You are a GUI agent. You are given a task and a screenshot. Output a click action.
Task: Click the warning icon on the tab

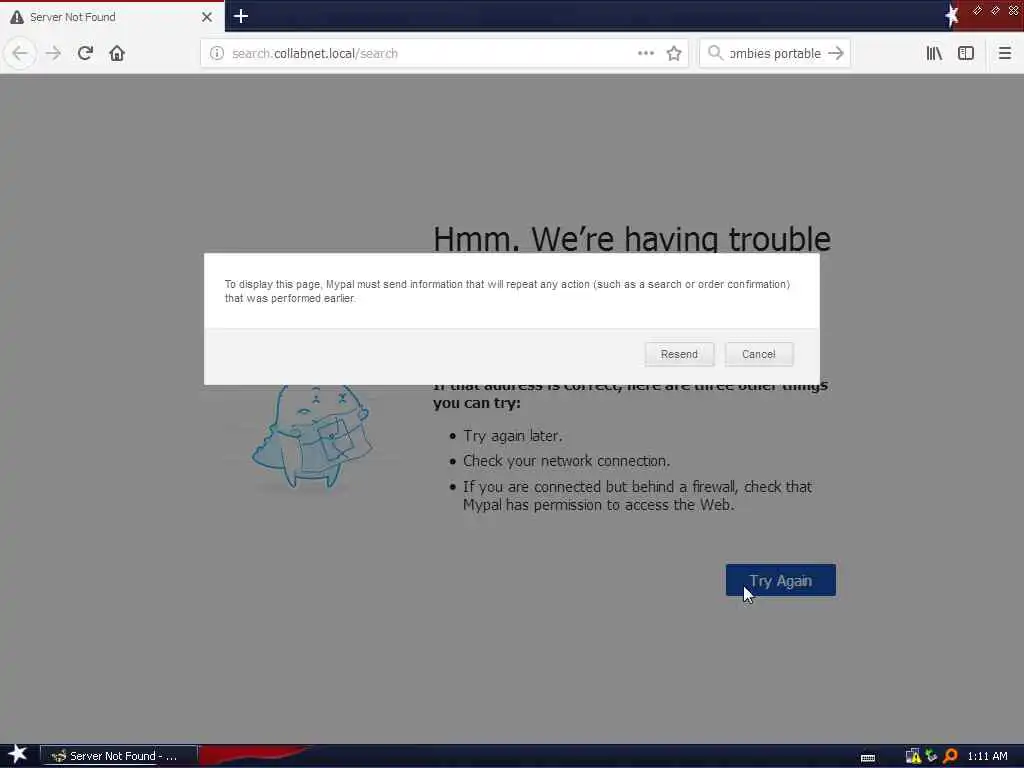(17, 17)
